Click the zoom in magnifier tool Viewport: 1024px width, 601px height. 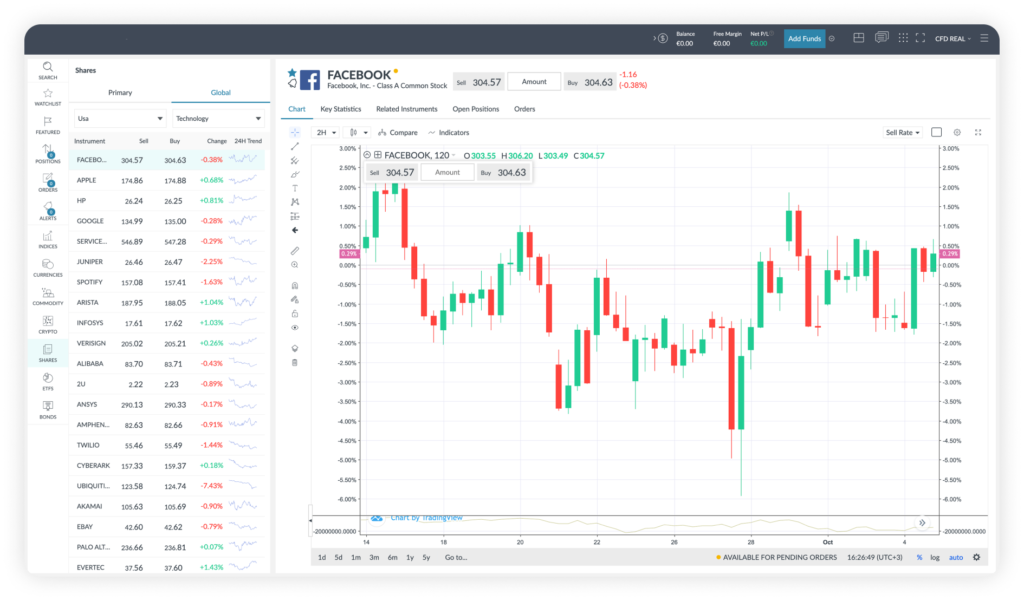coord(295,265)
